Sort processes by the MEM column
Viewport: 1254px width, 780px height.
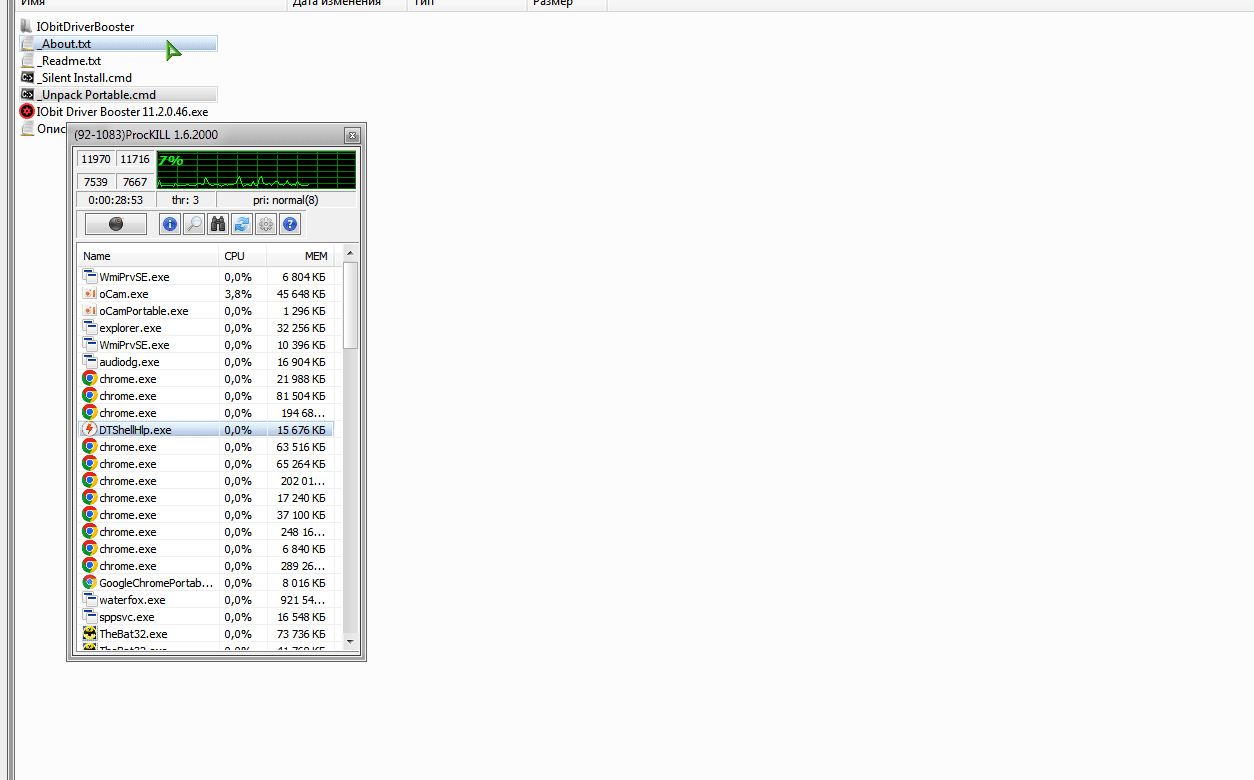[x=300, y=256]
